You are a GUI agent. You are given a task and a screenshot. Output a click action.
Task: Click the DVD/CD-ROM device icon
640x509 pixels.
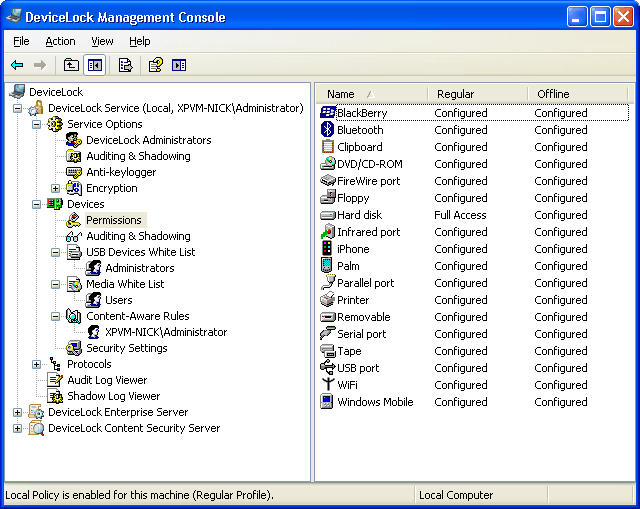(327, 164)
